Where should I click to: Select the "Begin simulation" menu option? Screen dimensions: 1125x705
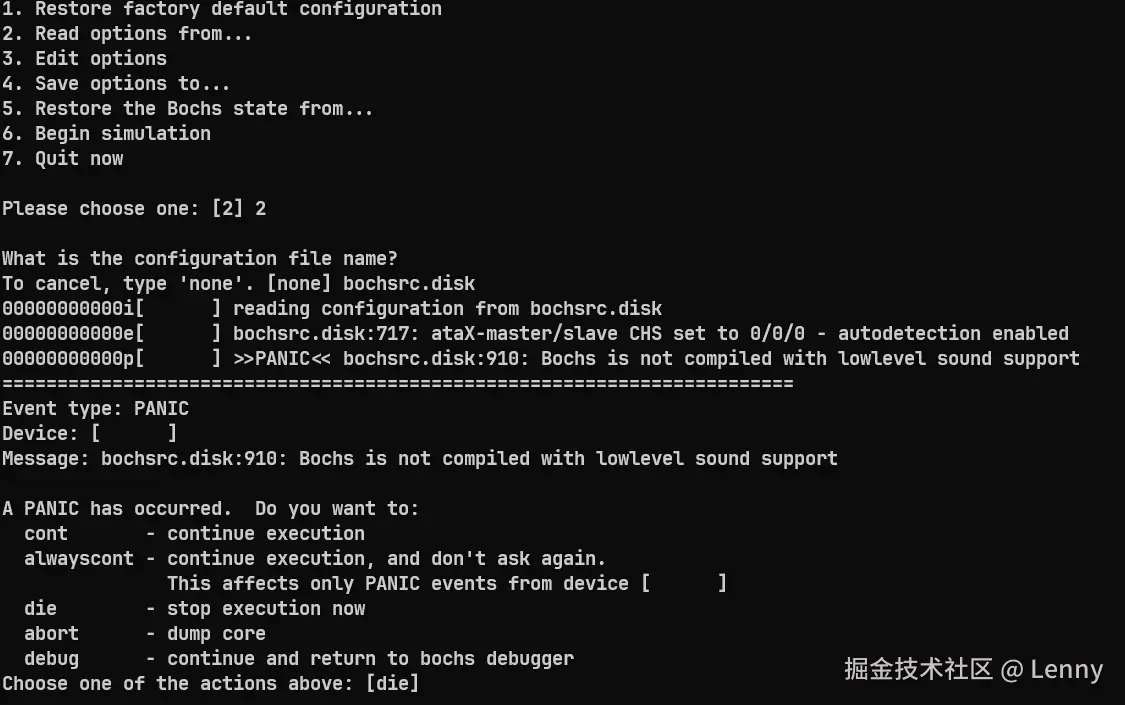[x=106, y=134]
